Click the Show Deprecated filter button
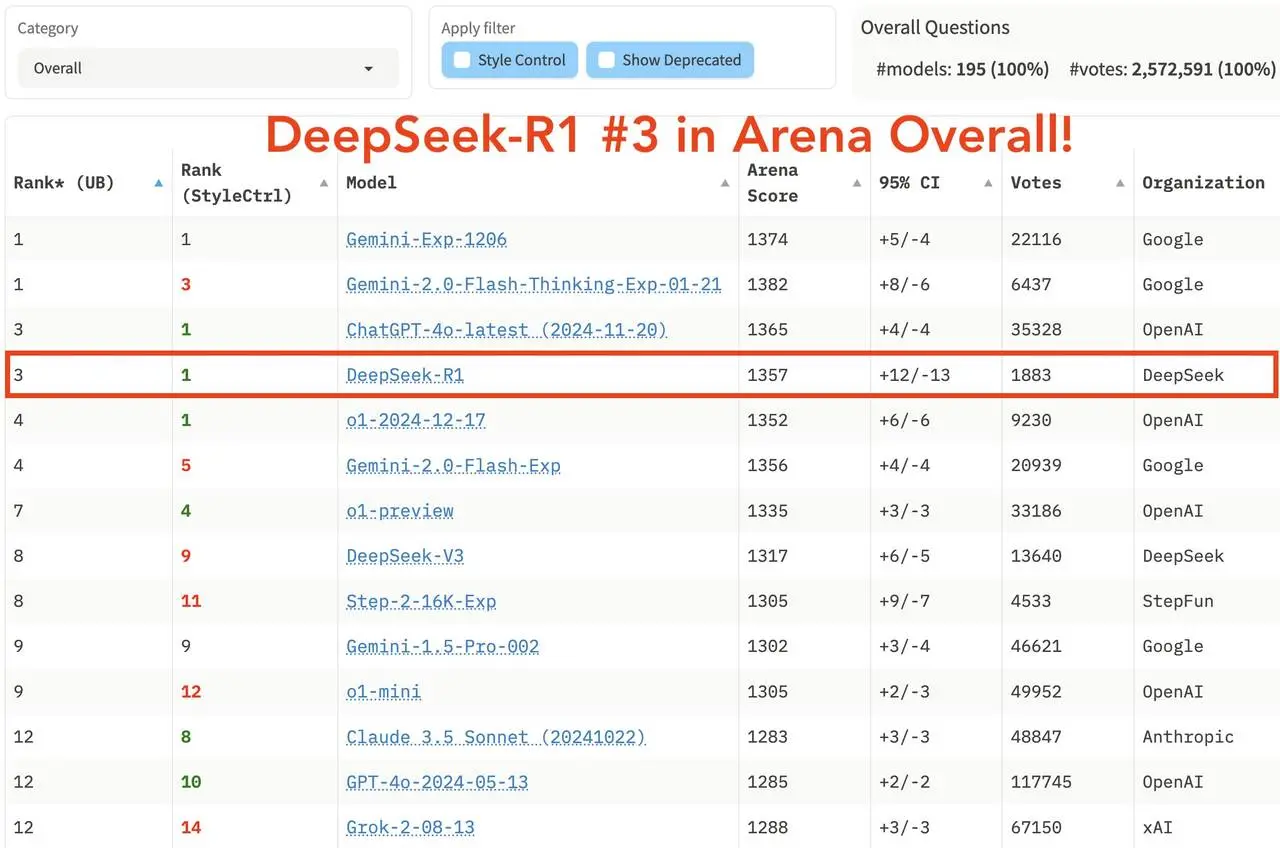Image resolution: width=1280 pixels, height=848 pixels. pos(670,60)
